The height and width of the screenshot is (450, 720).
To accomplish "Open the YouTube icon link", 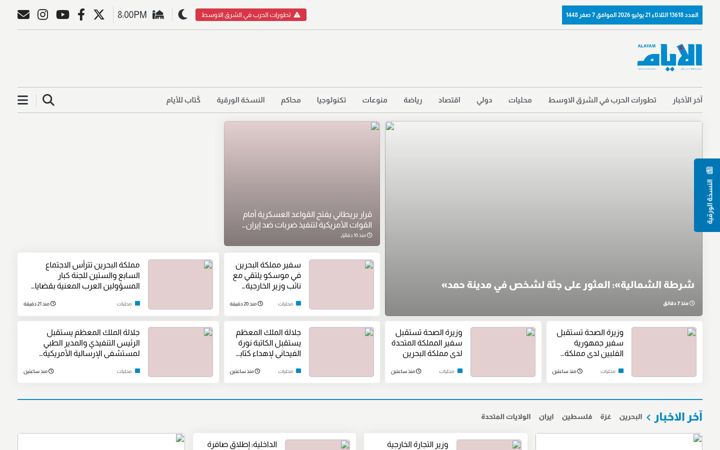I will click(62, 15).
